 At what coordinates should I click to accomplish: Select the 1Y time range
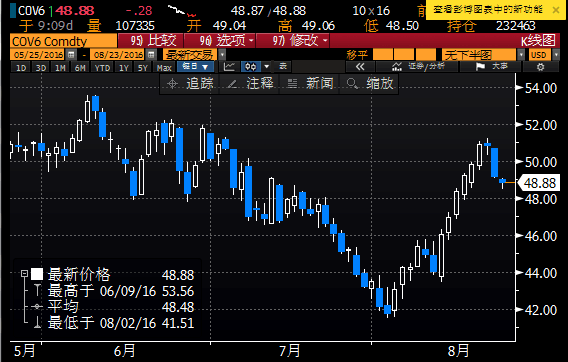coord(124,67)
